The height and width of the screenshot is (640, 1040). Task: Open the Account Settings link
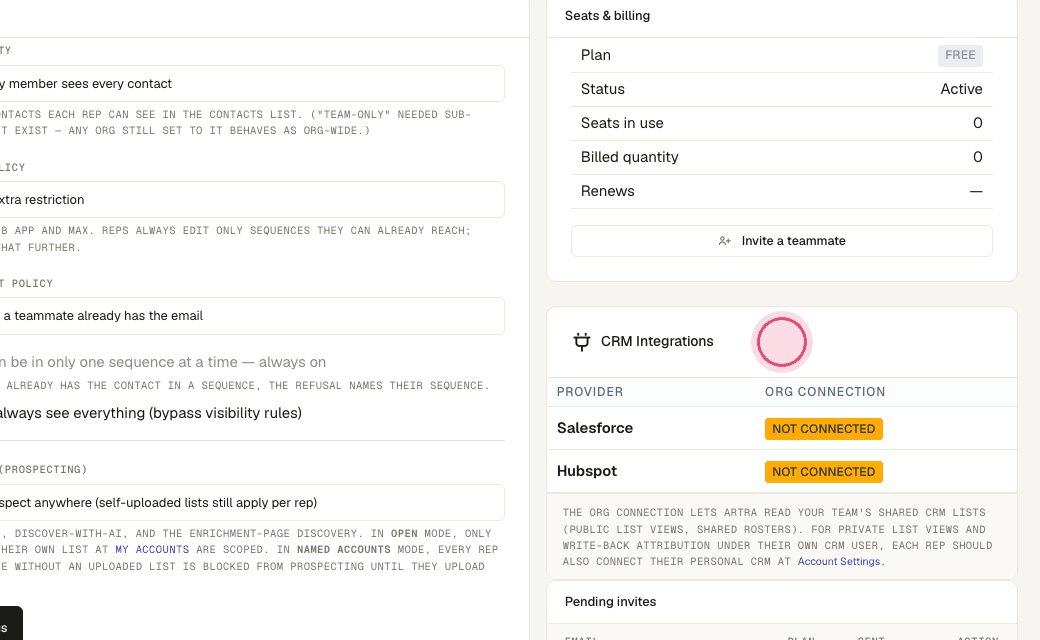point(838,561)
